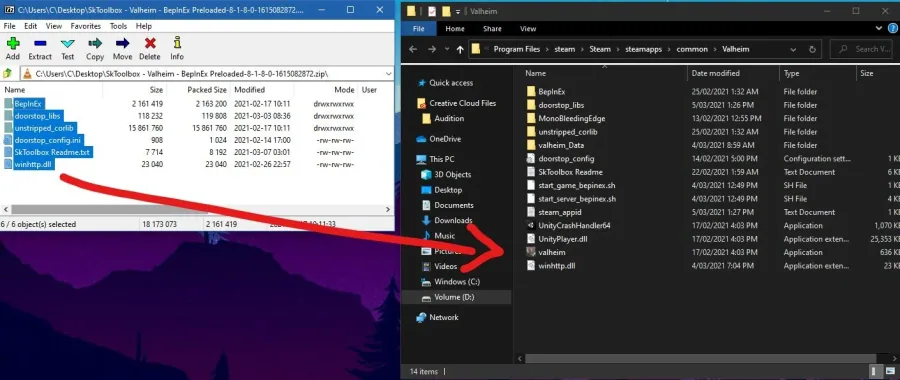Open the View ribbon tab in Explorer
The height and width of the screenshot is (380, 900).
tap(527, 29)
